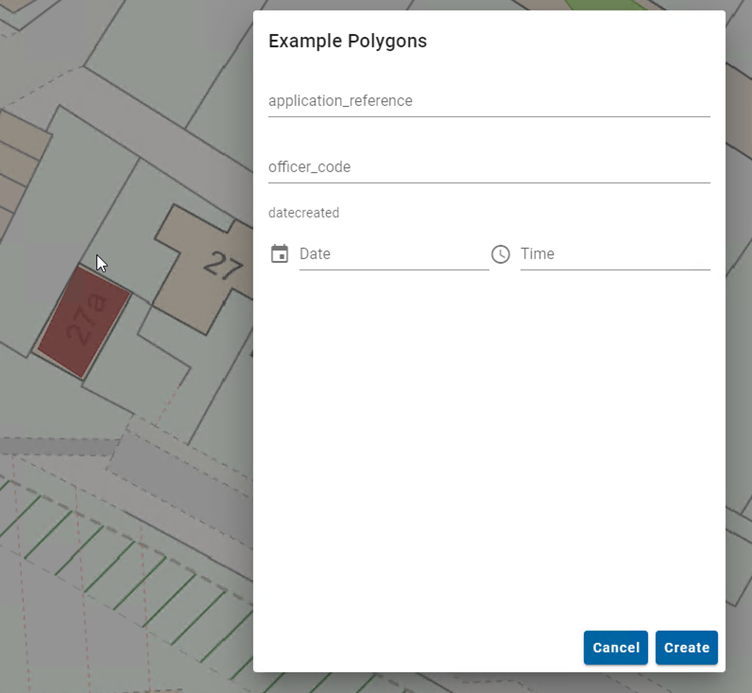
Task: Open the calendar picker icon
Action: tap(280, 254)
